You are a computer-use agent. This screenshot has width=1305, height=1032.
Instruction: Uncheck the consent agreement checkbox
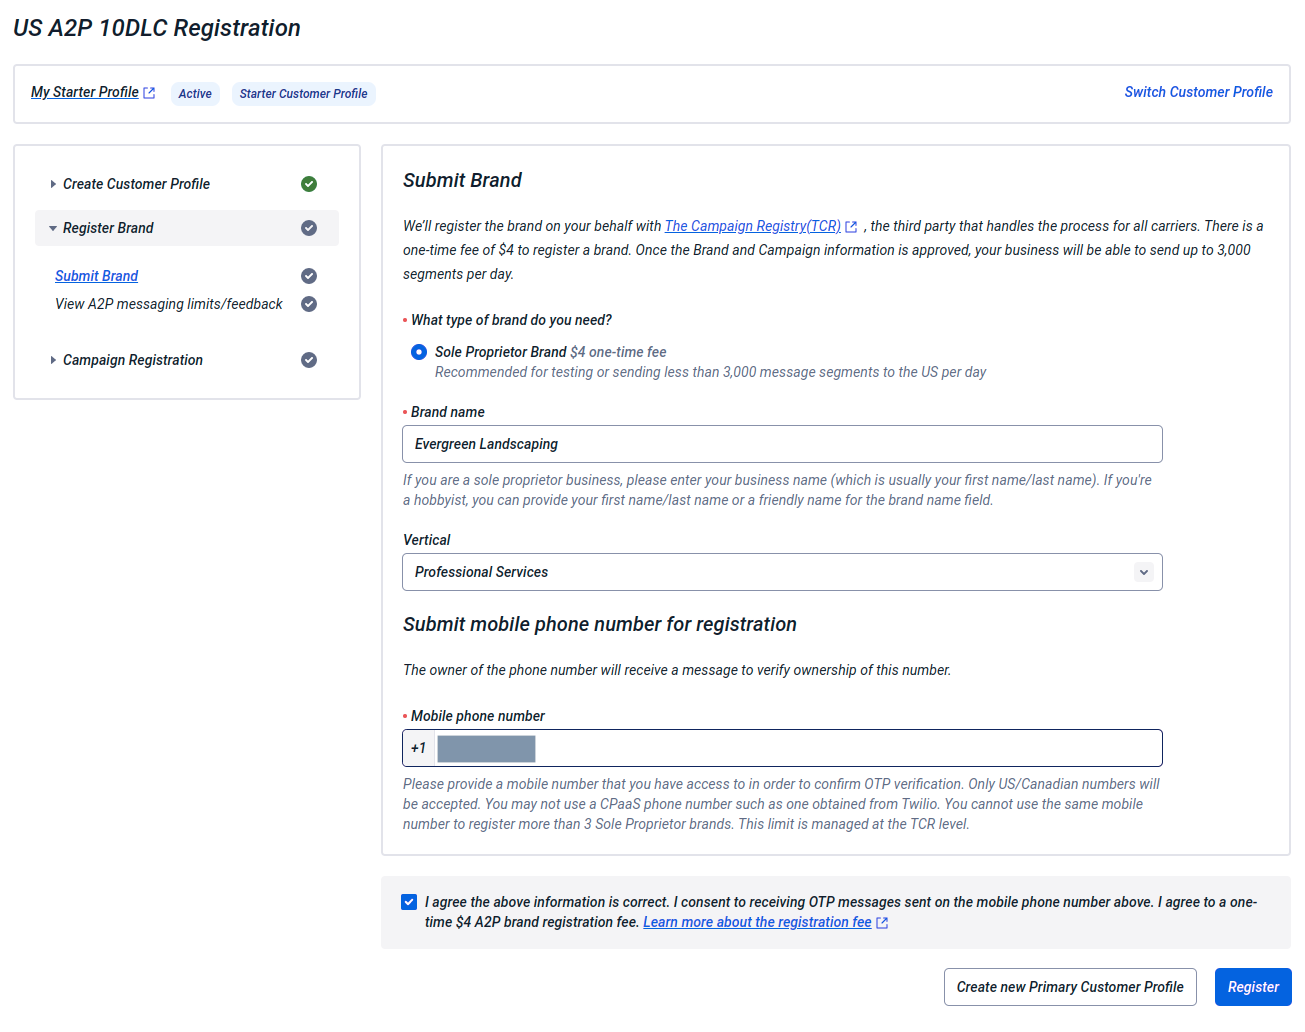click(x=409, y=902)
